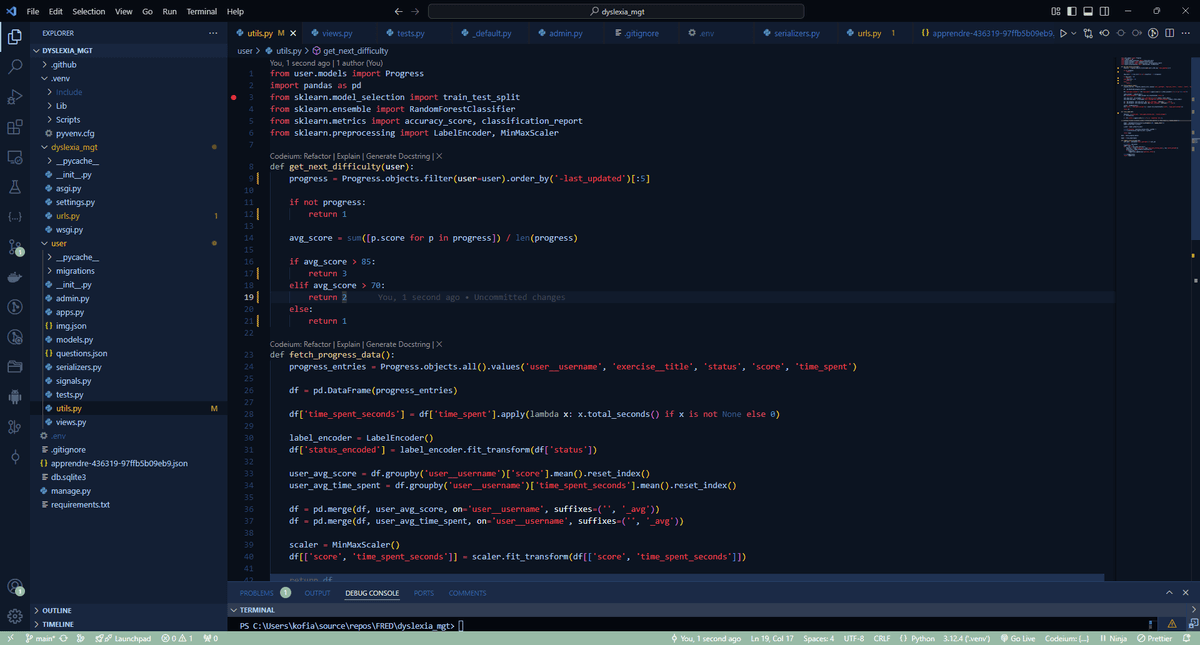Toggle bottom Panel visibility in title bar
This screenshot has width=1200, height=645.
[1087, 11]
